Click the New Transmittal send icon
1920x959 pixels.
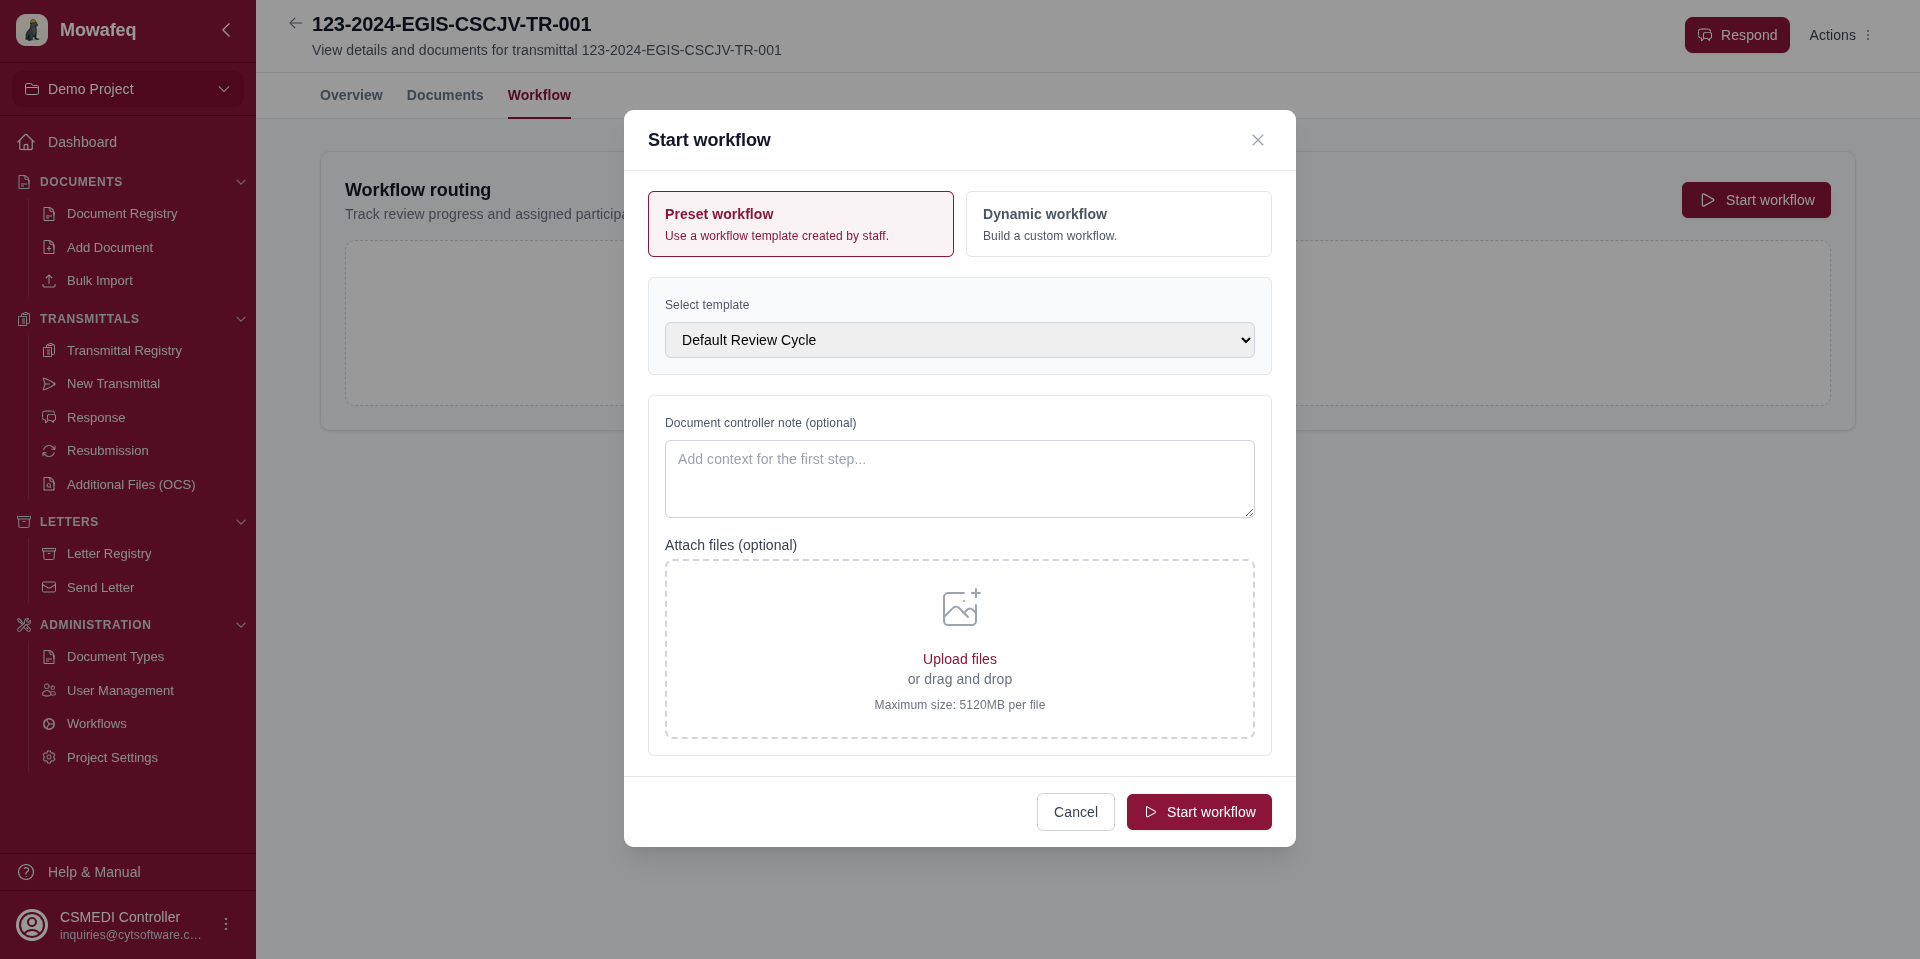[50, 384]
